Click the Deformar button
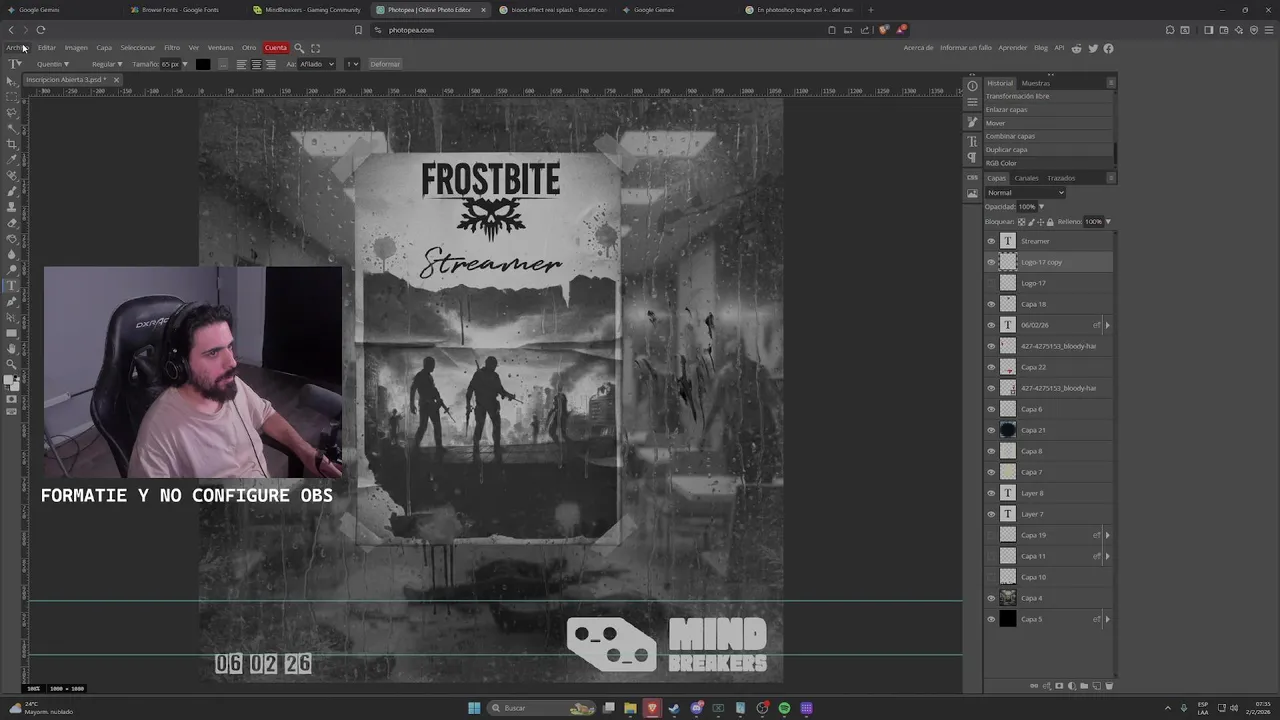This screenshot has height=720, width=1280. coord(385,64)
